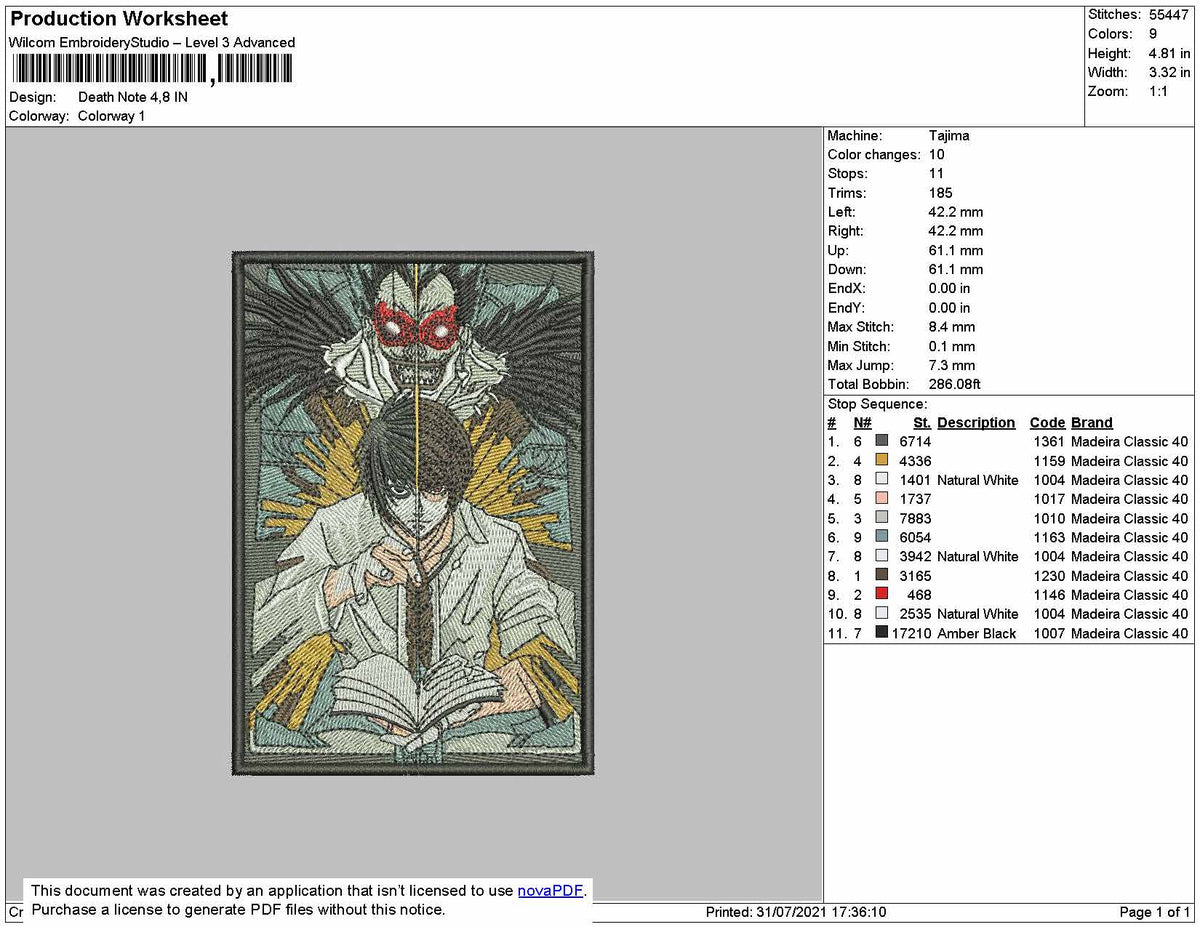1200x927 pixels.
Task: Click the Description column header
Action: click(x=975, y=422)
